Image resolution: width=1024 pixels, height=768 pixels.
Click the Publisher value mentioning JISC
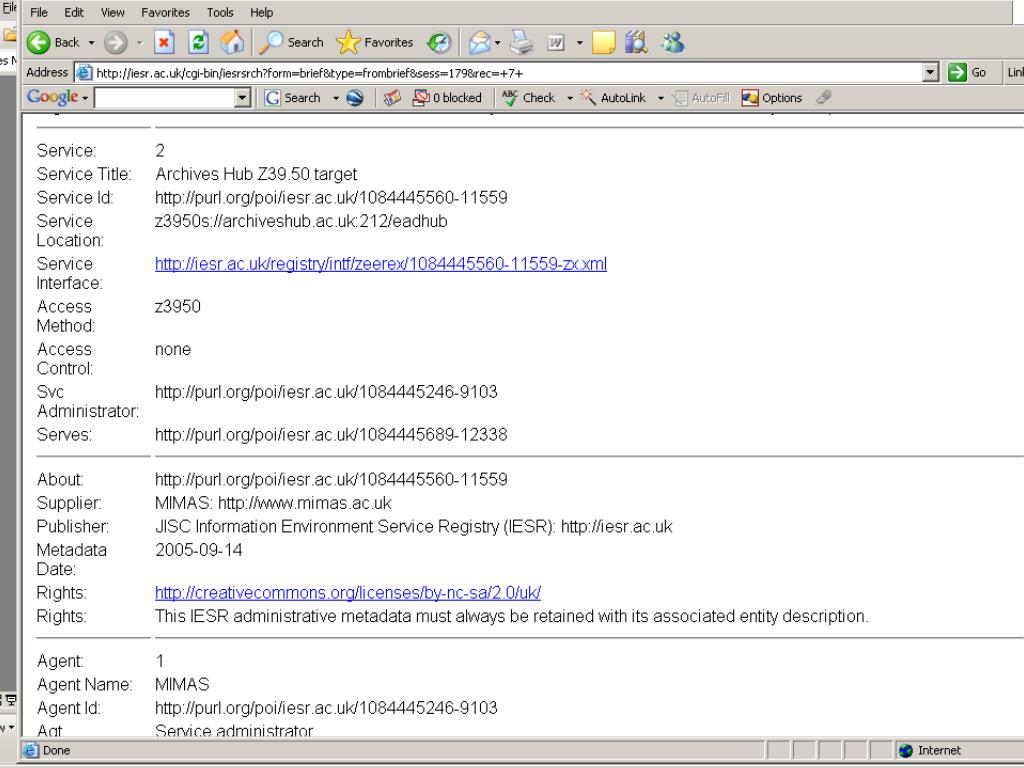pyautogui.click(x=413, y=527)
